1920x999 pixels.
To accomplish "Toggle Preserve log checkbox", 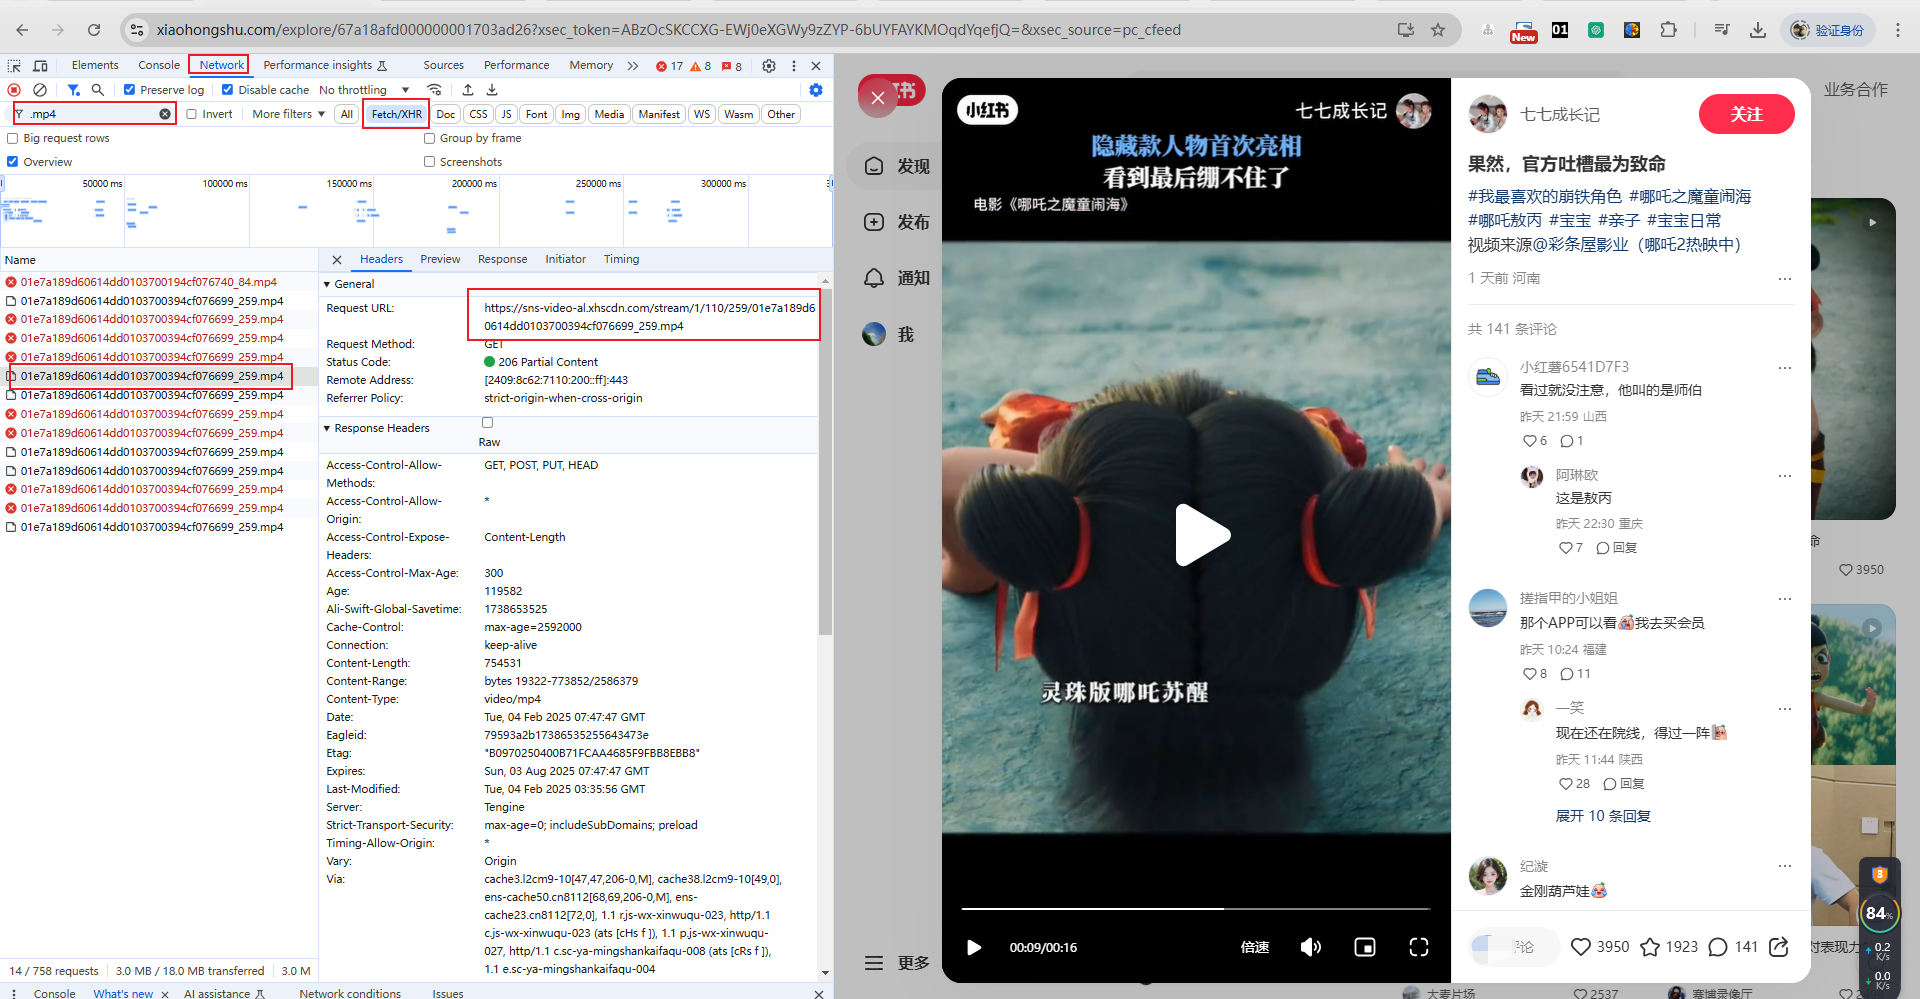I will 129,90.
